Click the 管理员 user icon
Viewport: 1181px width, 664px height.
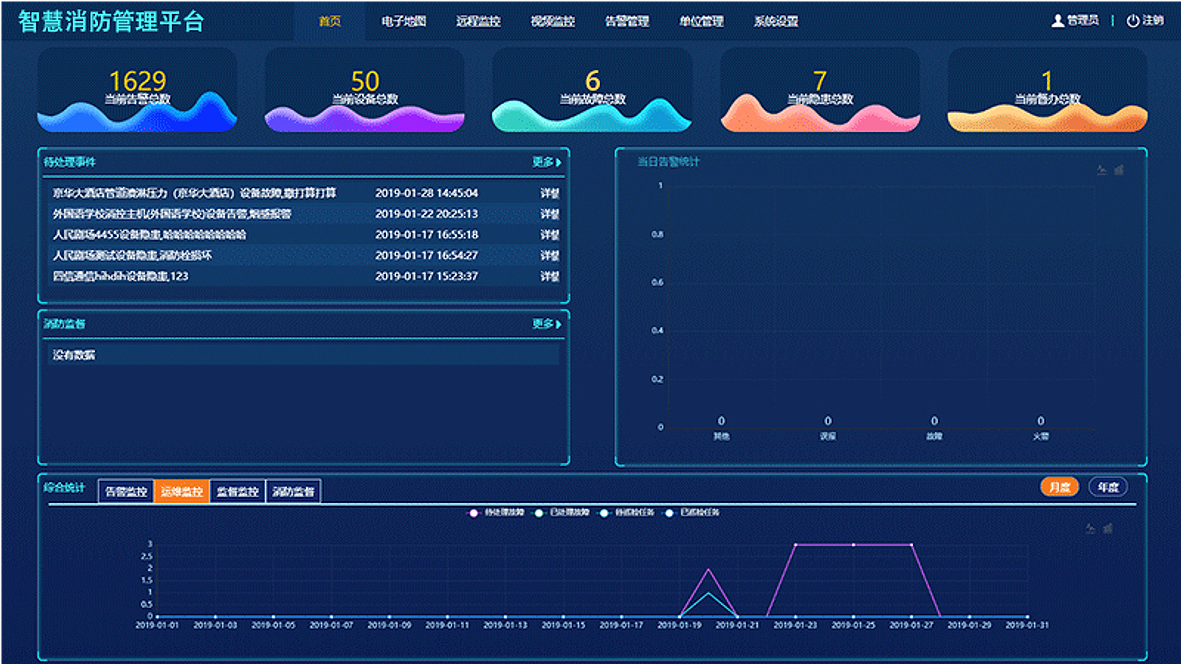(x=1057, y=21)
